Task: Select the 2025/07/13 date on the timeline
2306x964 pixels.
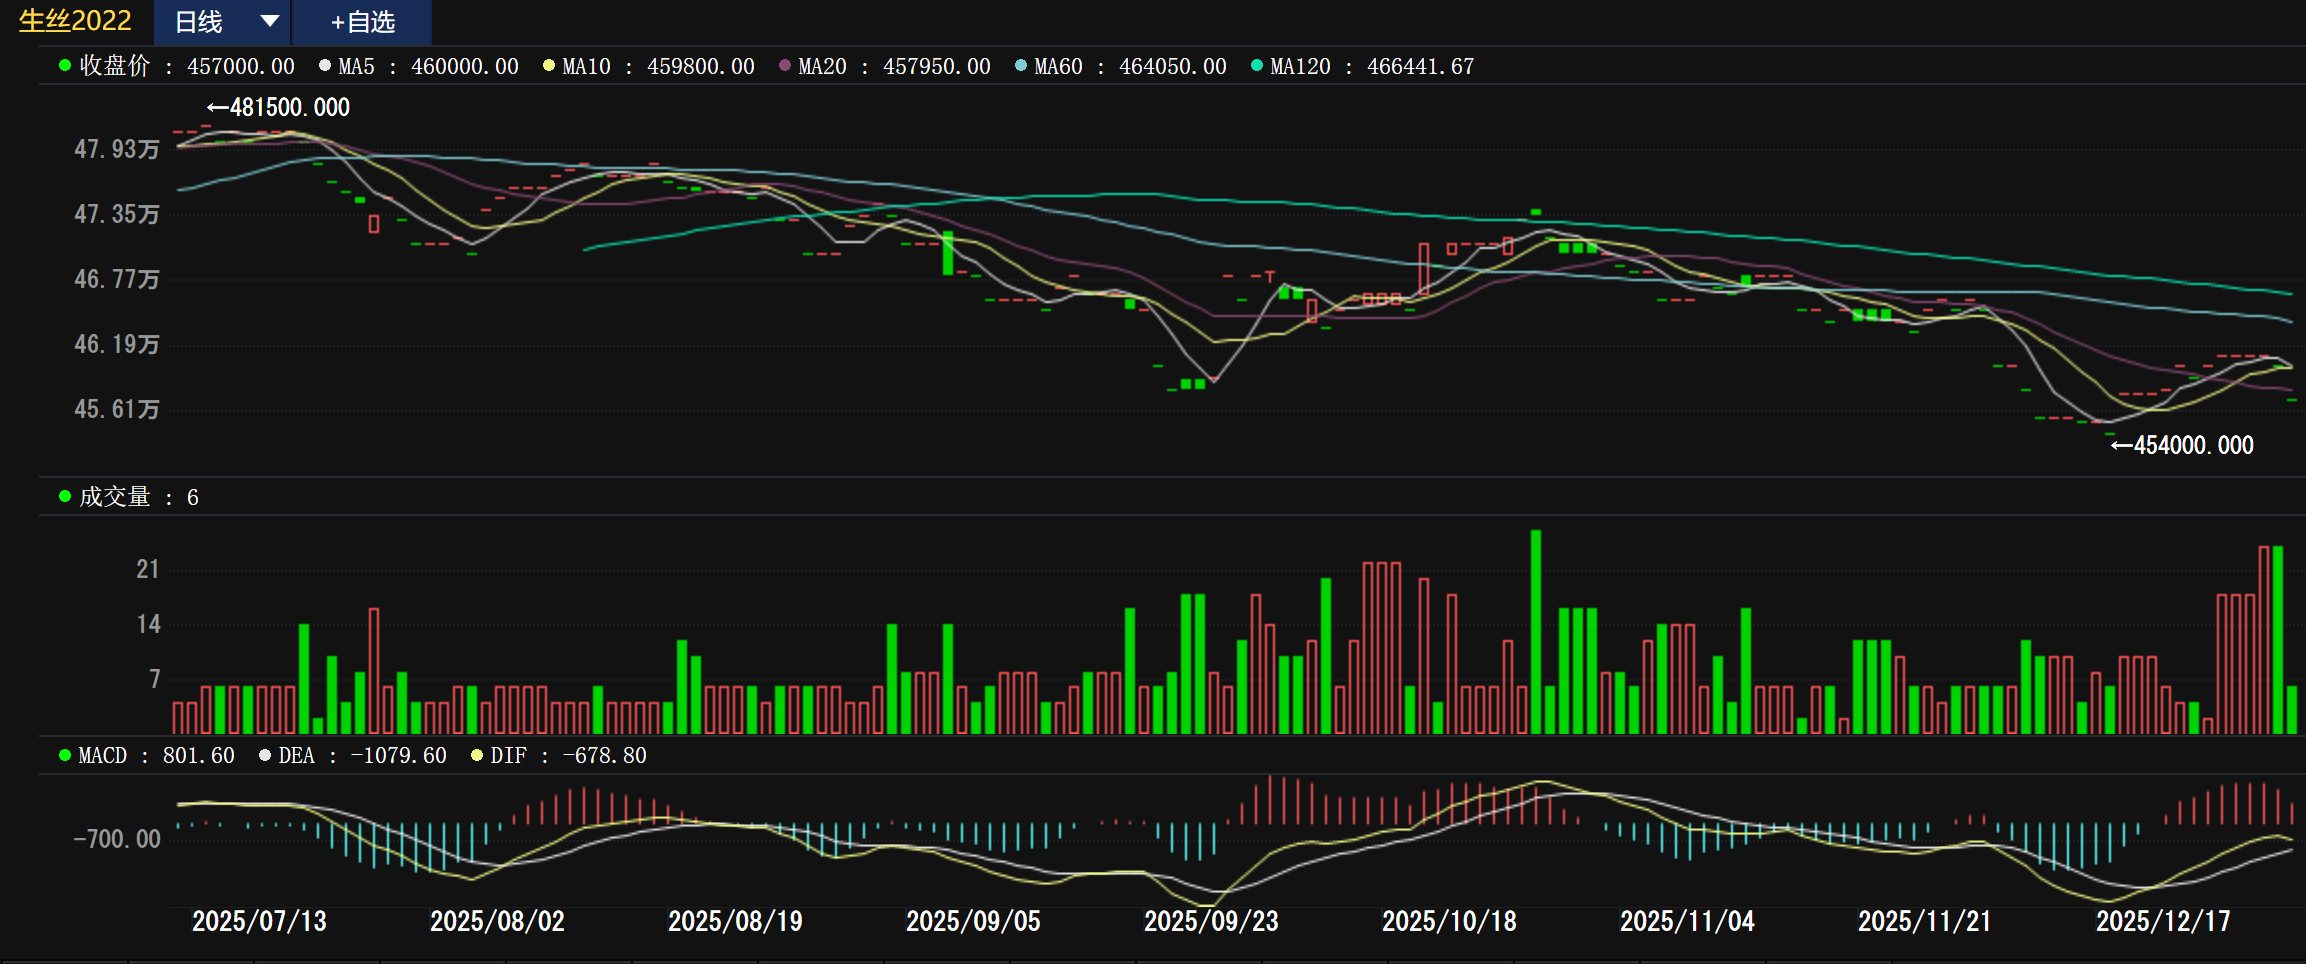Action: click(259, 921)
